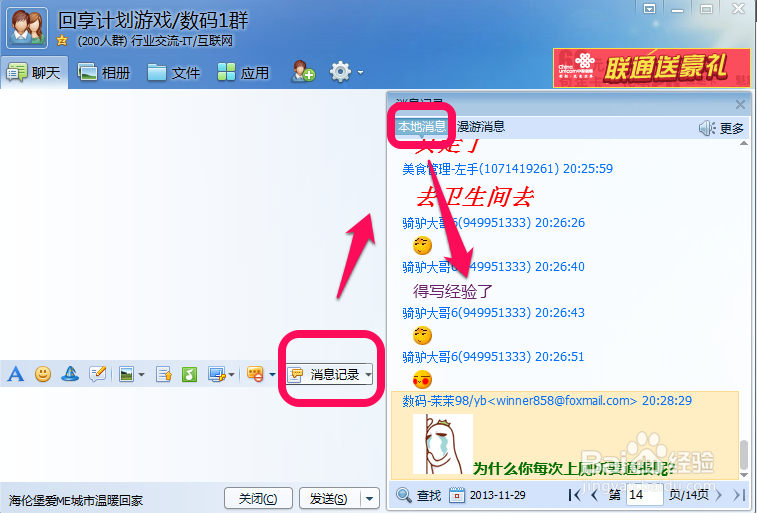The height and width of the screenshot is (513, 757).
Task: Click the 关闭(C) close button
Action: coord(258,498)
